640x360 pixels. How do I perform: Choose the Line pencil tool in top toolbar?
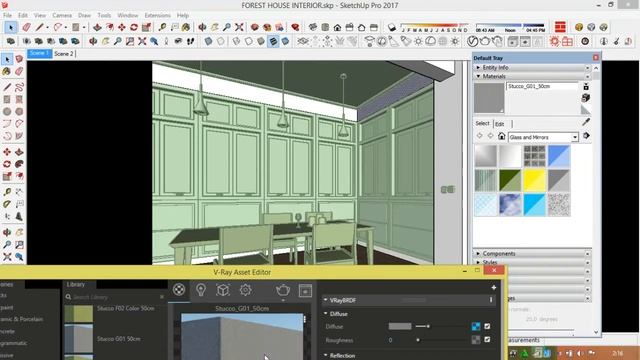tap(39, 27)
